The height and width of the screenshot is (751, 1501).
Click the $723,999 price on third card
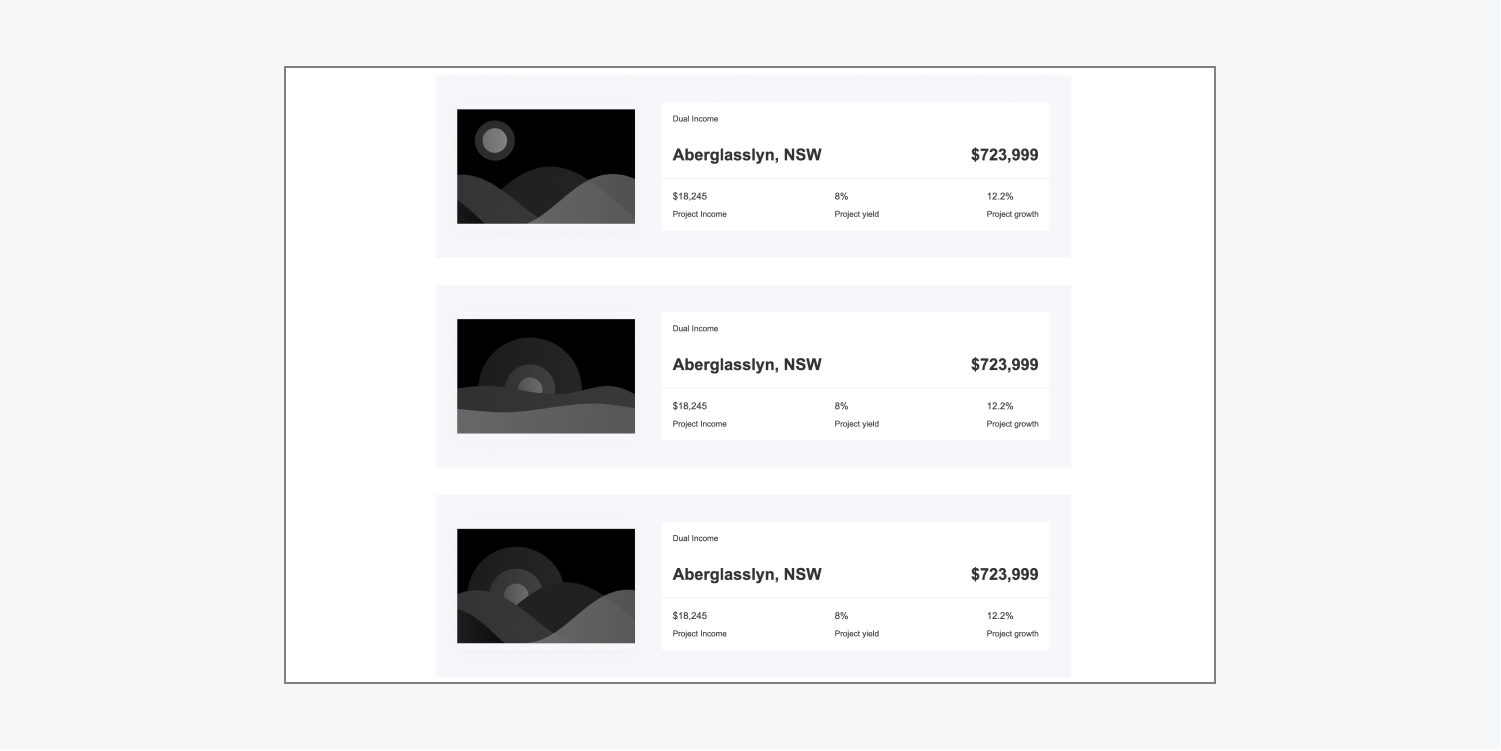pyautogui.click(x=1003, y=574)
